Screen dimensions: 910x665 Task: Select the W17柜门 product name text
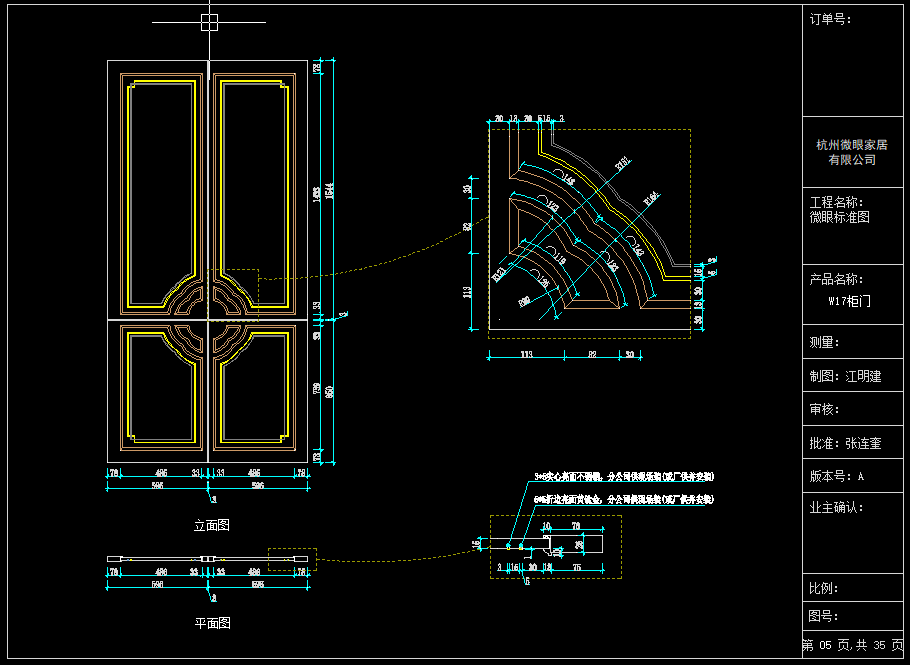(x=849, y=300)
